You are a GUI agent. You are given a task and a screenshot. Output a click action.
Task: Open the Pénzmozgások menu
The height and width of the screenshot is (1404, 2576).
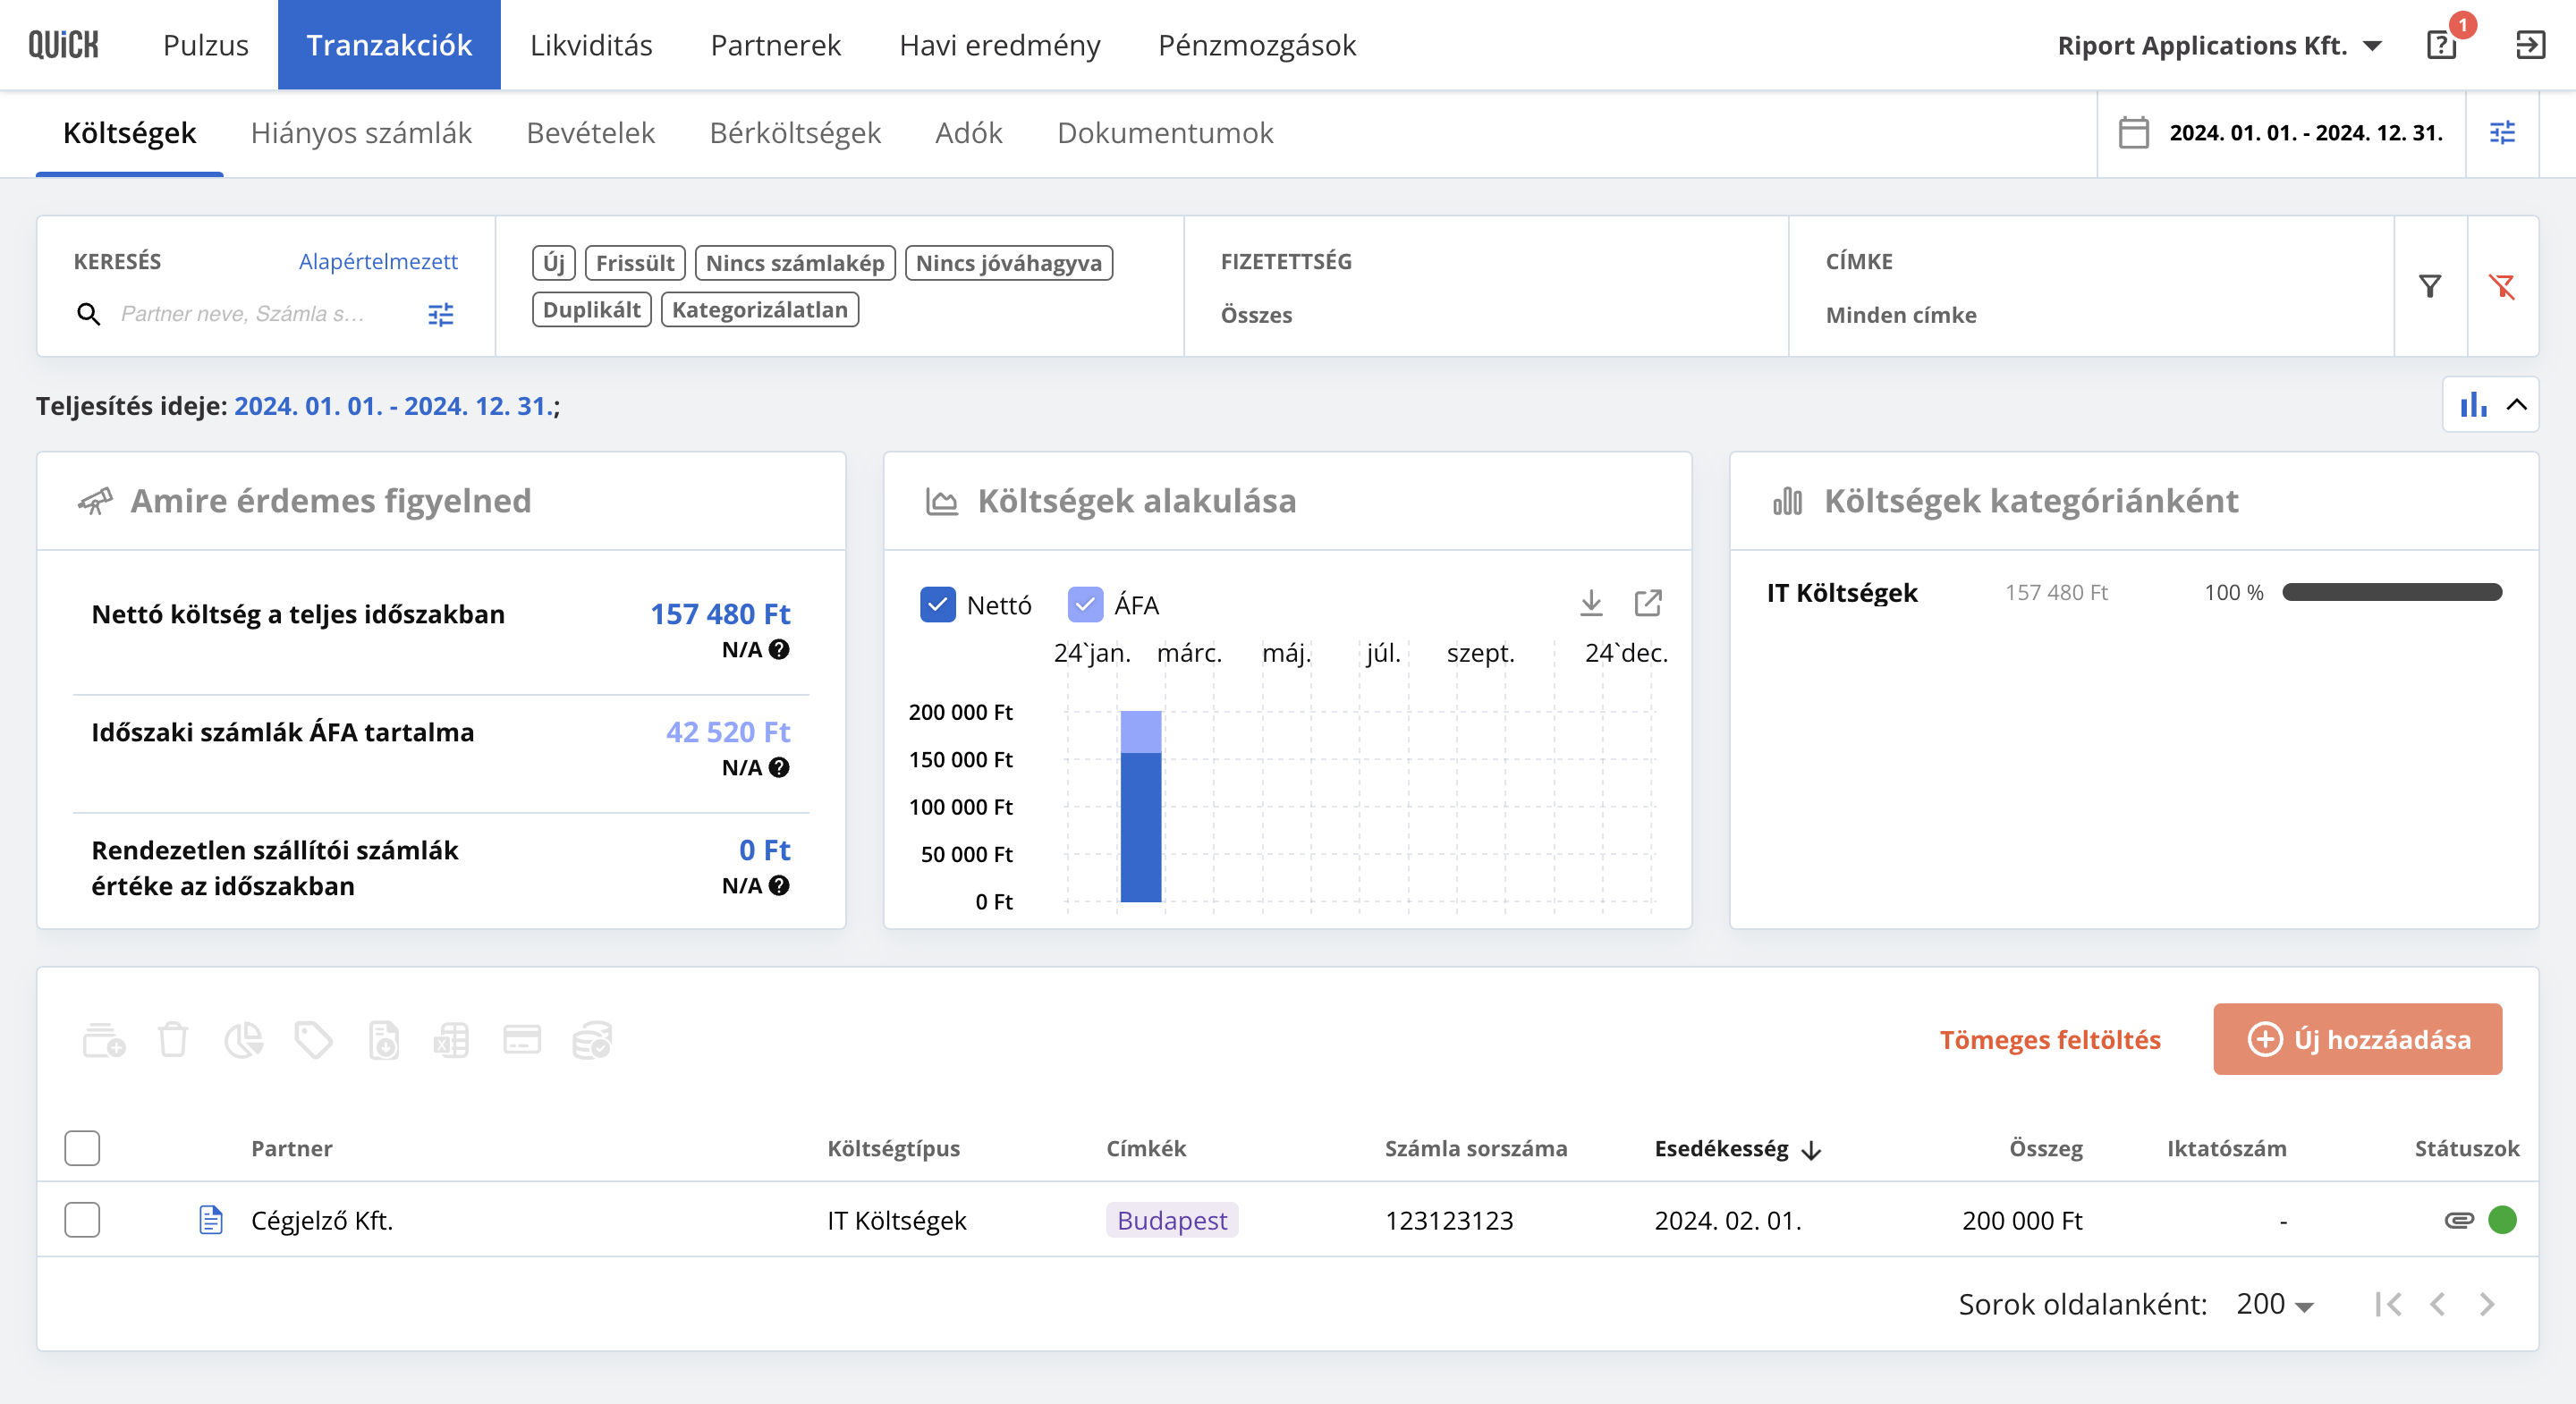(x=1257, y=45)
